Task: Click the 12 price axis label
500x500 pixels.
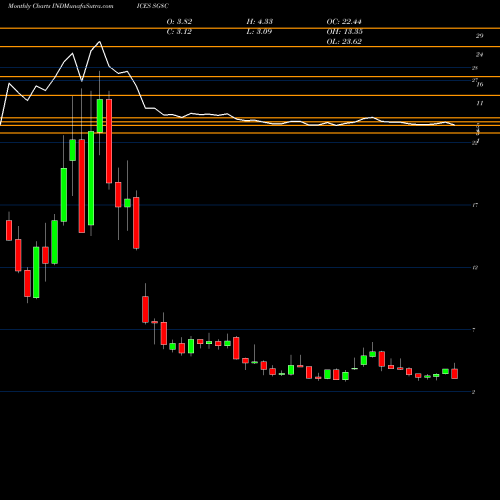Action: click(475, 268)
